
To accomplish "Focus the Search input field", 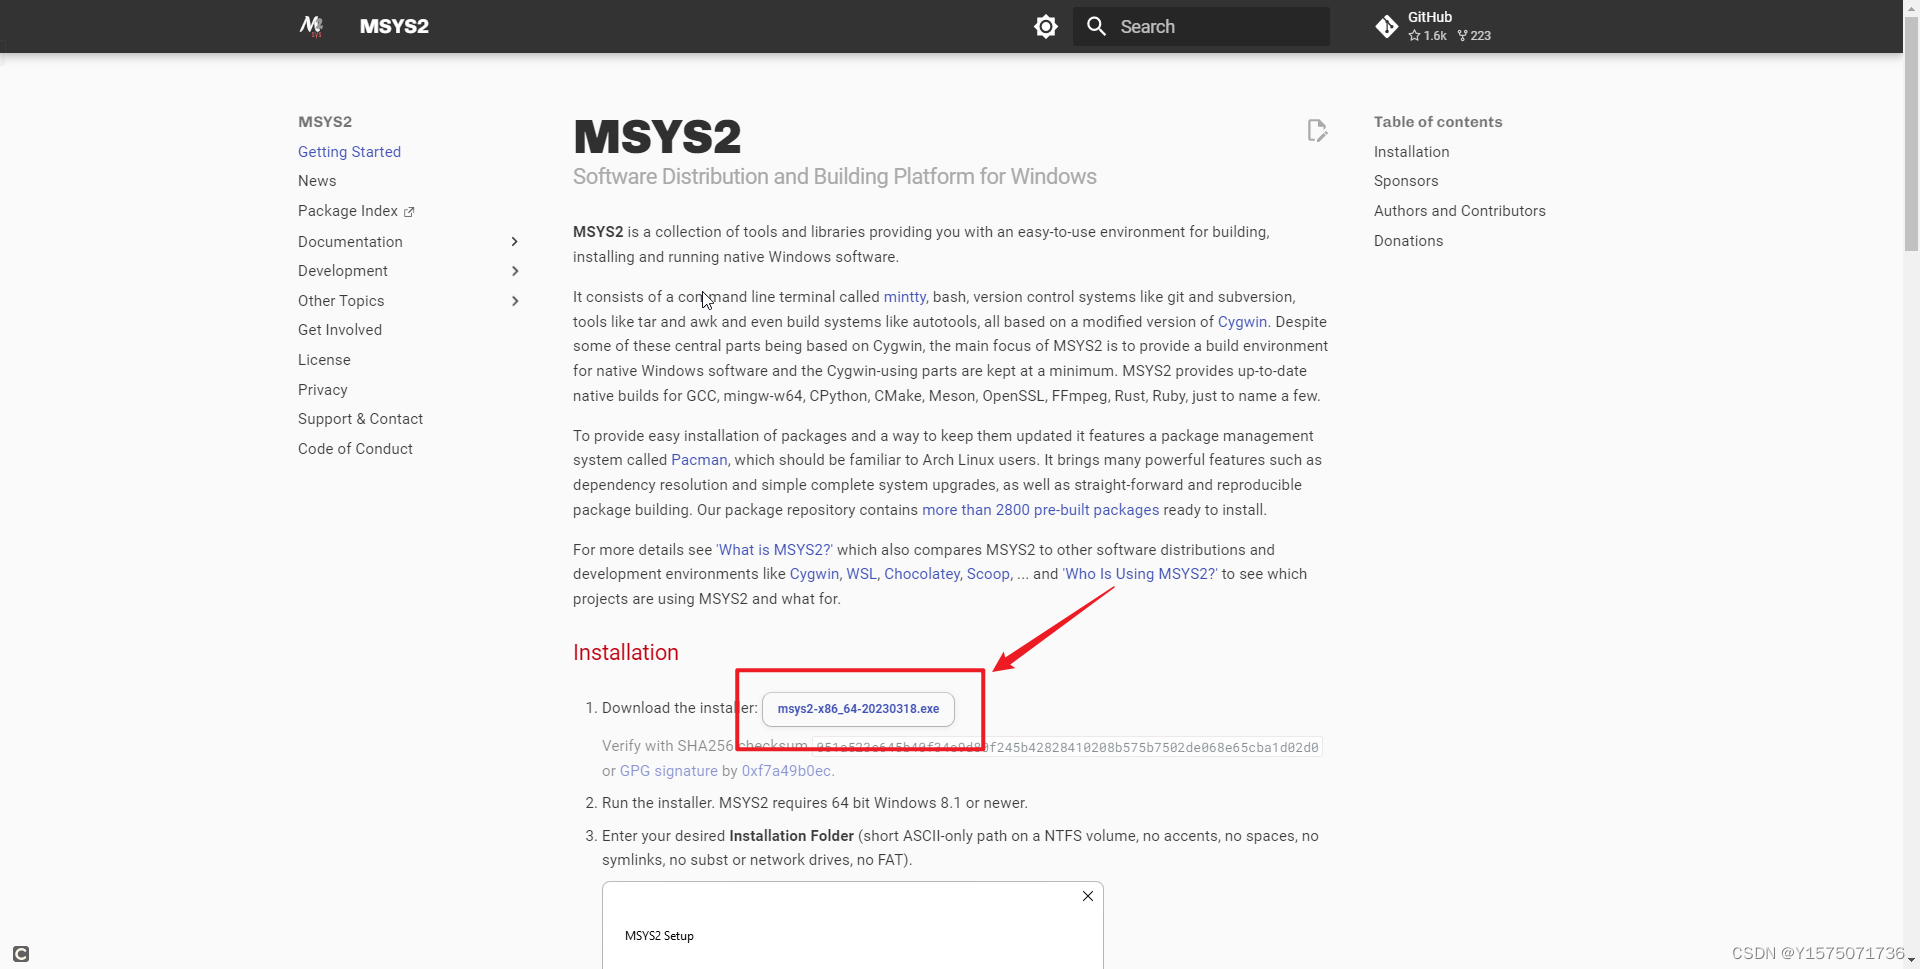I will [x=1201, y=26].
